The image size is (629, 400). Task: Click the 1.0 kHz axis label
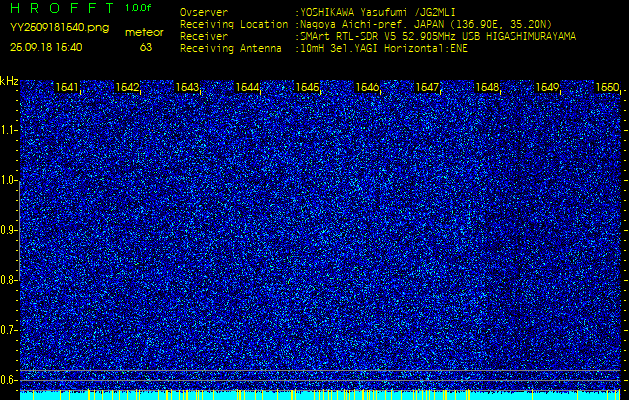click(x=8, y=180)
